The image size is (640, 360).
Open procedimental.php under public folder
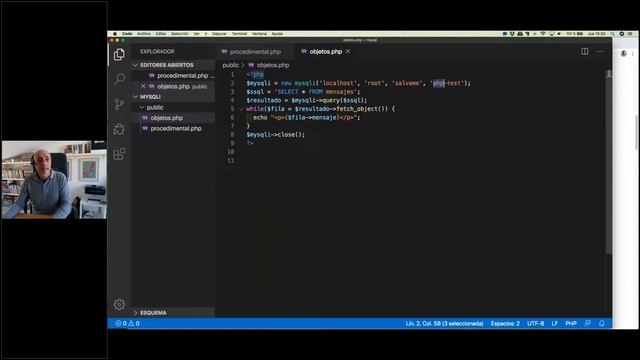(173, 129)
